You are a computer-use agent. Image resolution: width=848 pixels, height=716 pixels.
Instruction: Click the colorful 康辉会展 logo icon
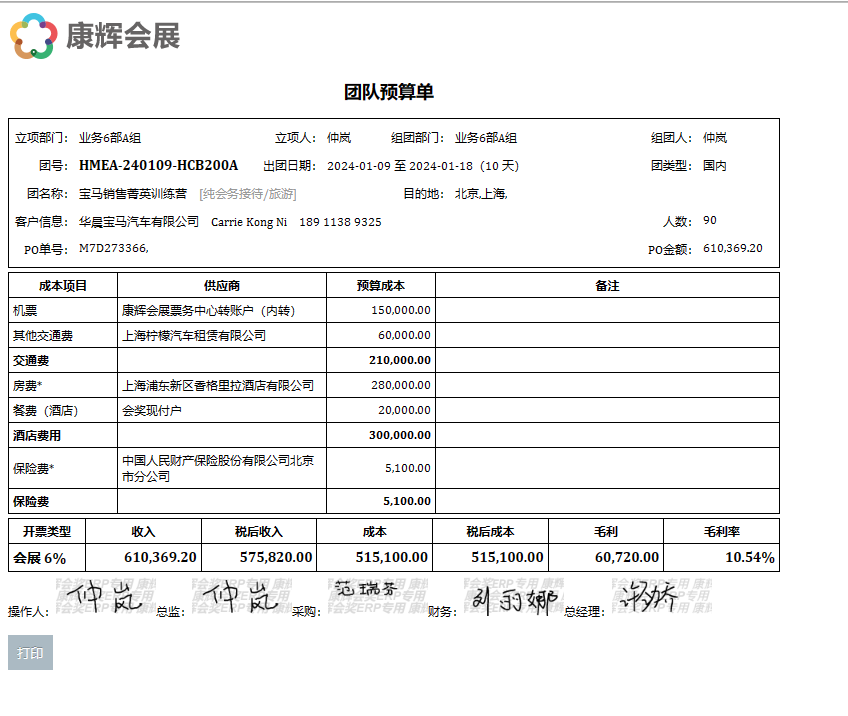[x=33, y=35]
